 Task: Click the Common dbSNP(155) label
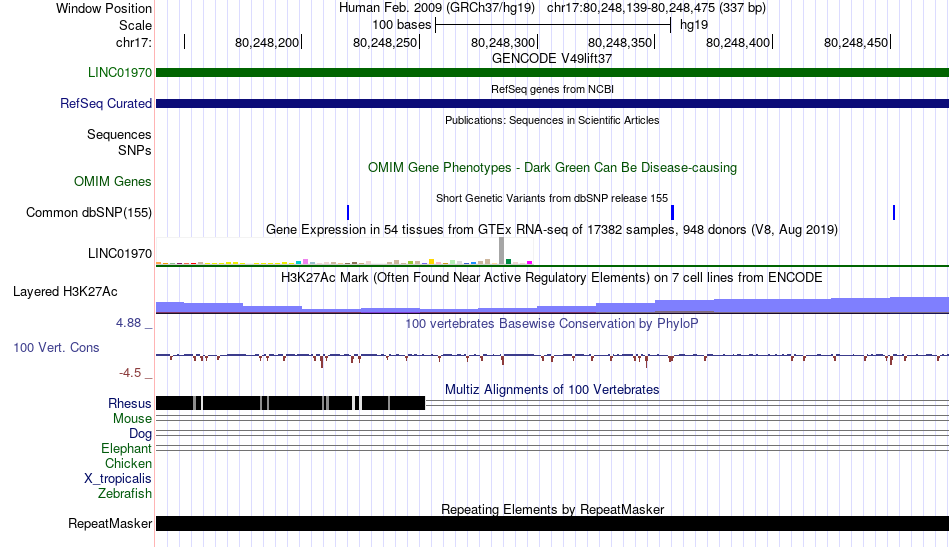(x=89, y=213)
